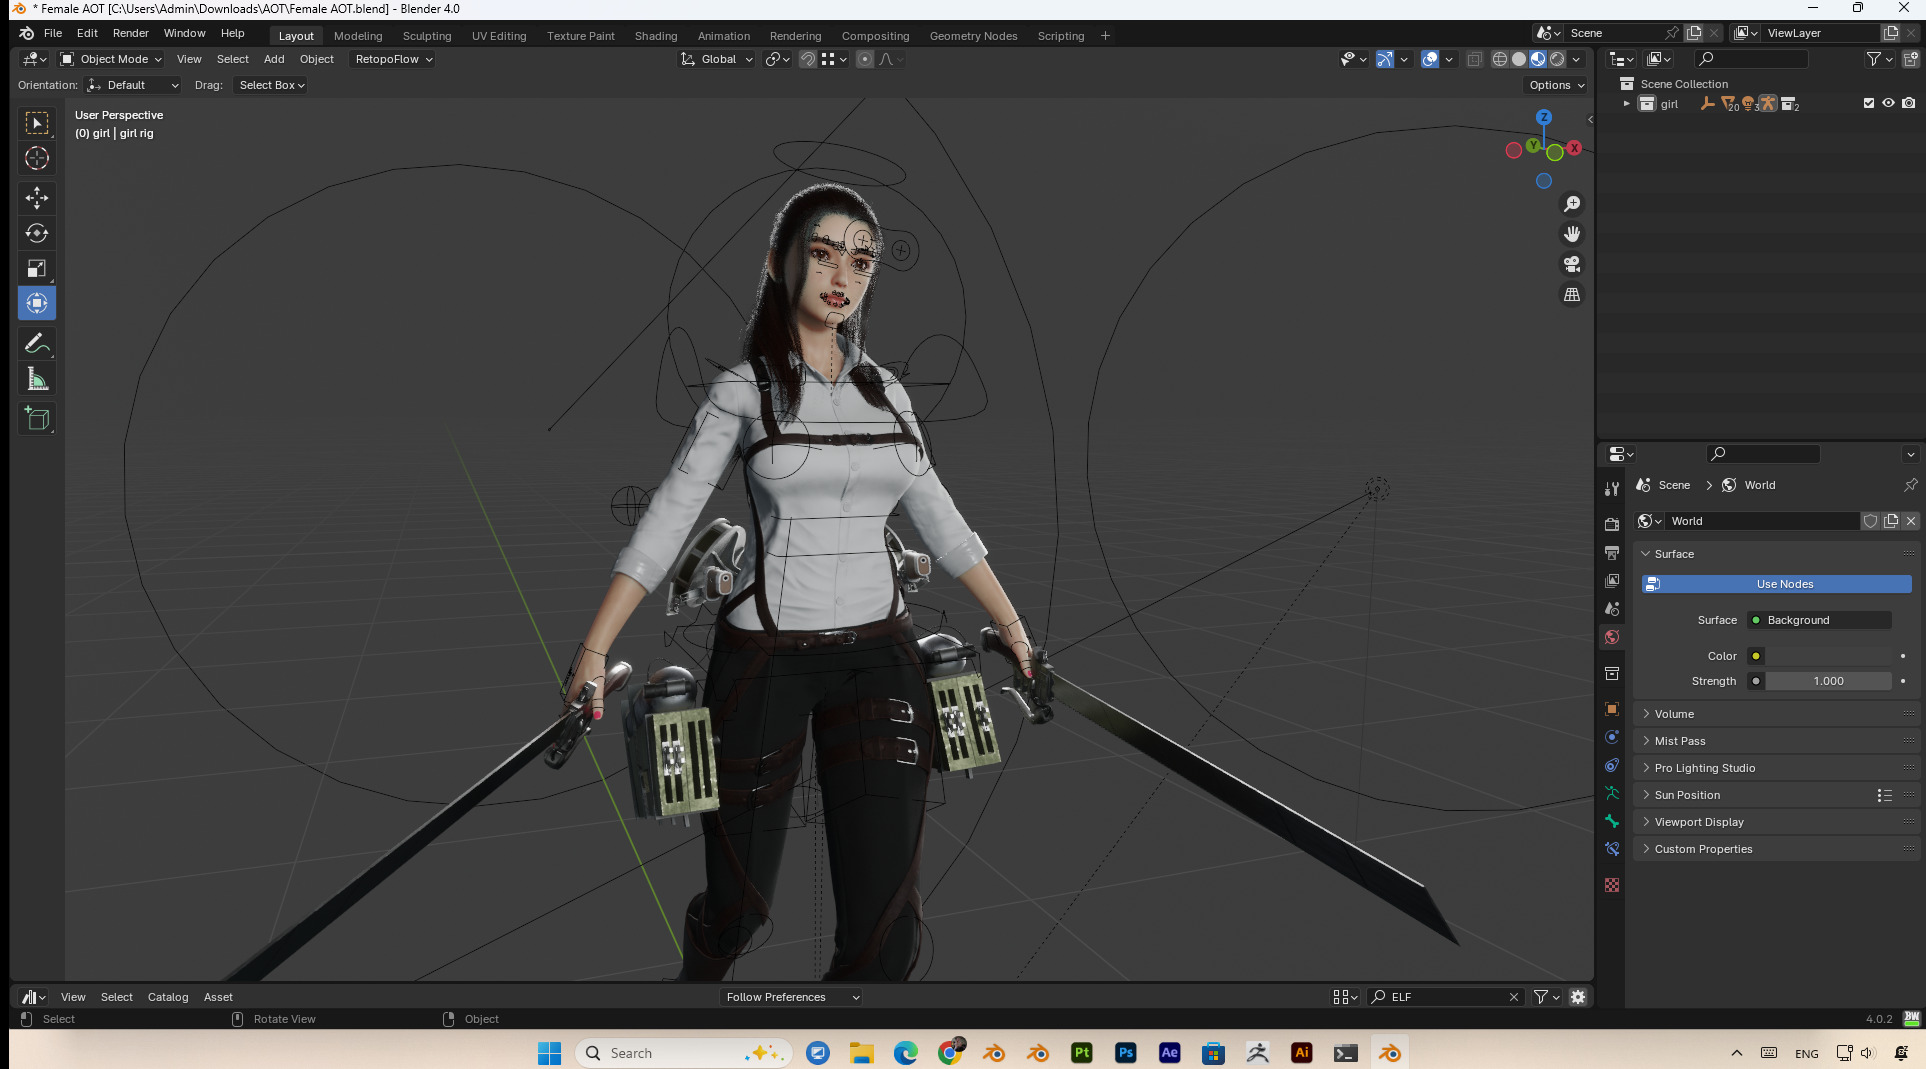Click the Use Nodes button
This screenshot has height=1069, width=1926.
point(1777,584)
